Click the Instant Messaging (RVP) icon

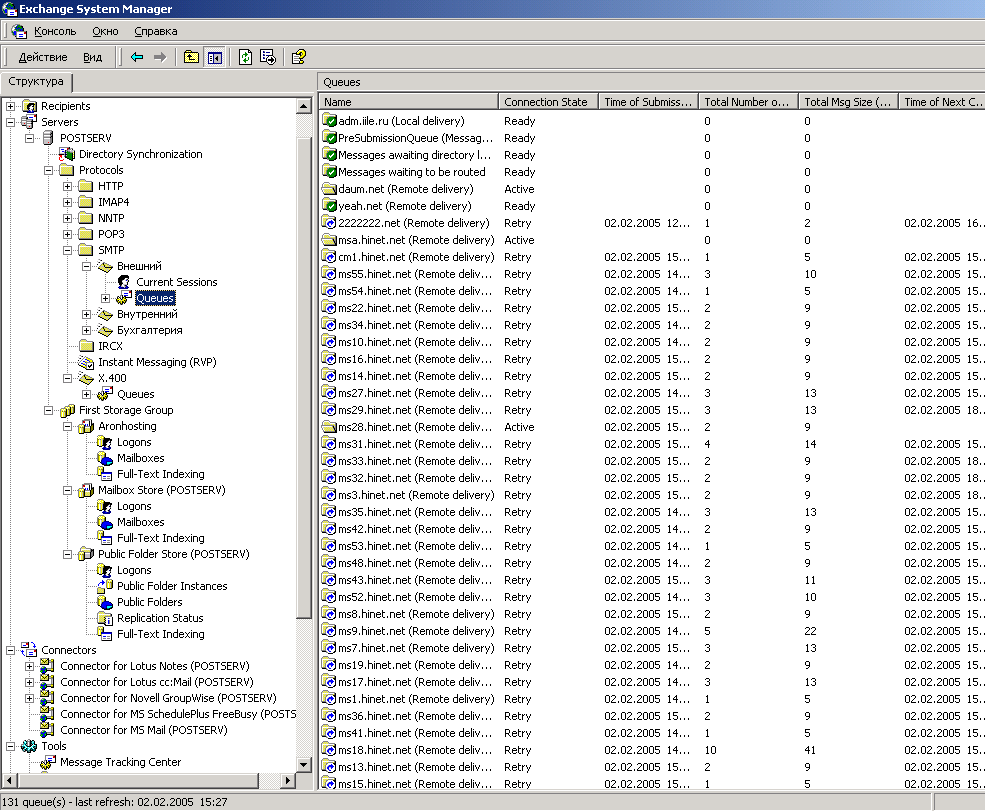pos(86,362)
